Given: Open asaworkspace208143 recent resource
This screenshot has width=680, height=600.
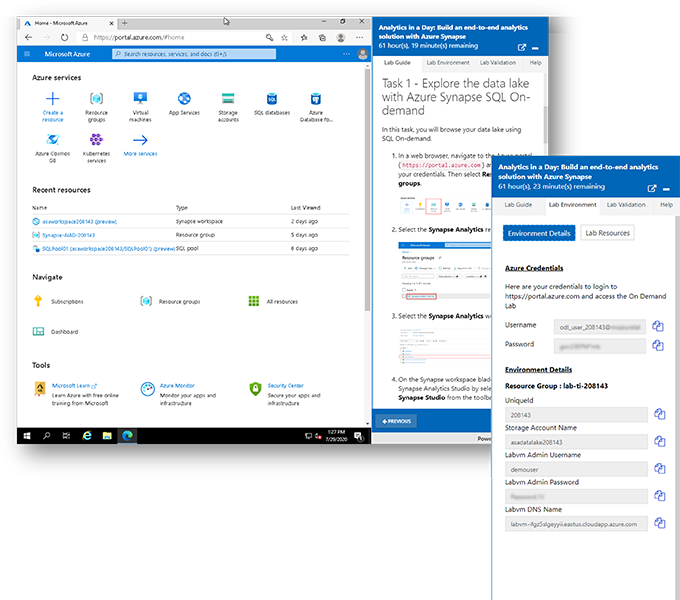Looking at the screenshot, I should coord(79,222).
